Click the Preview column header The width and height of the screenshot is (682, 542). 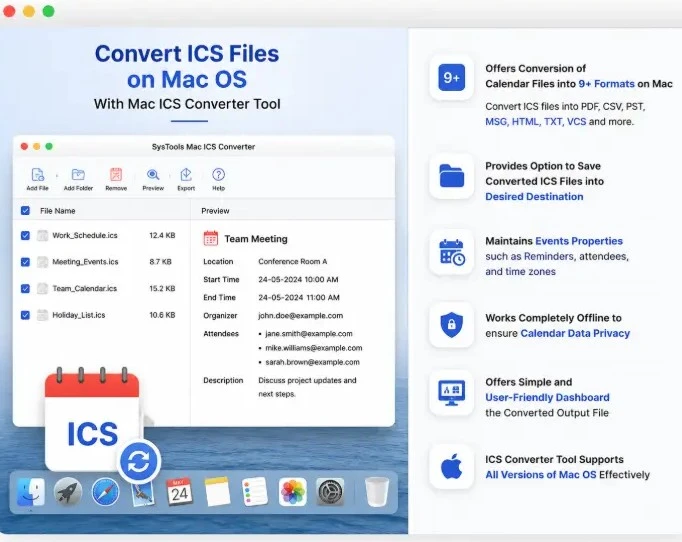[215, 211]
